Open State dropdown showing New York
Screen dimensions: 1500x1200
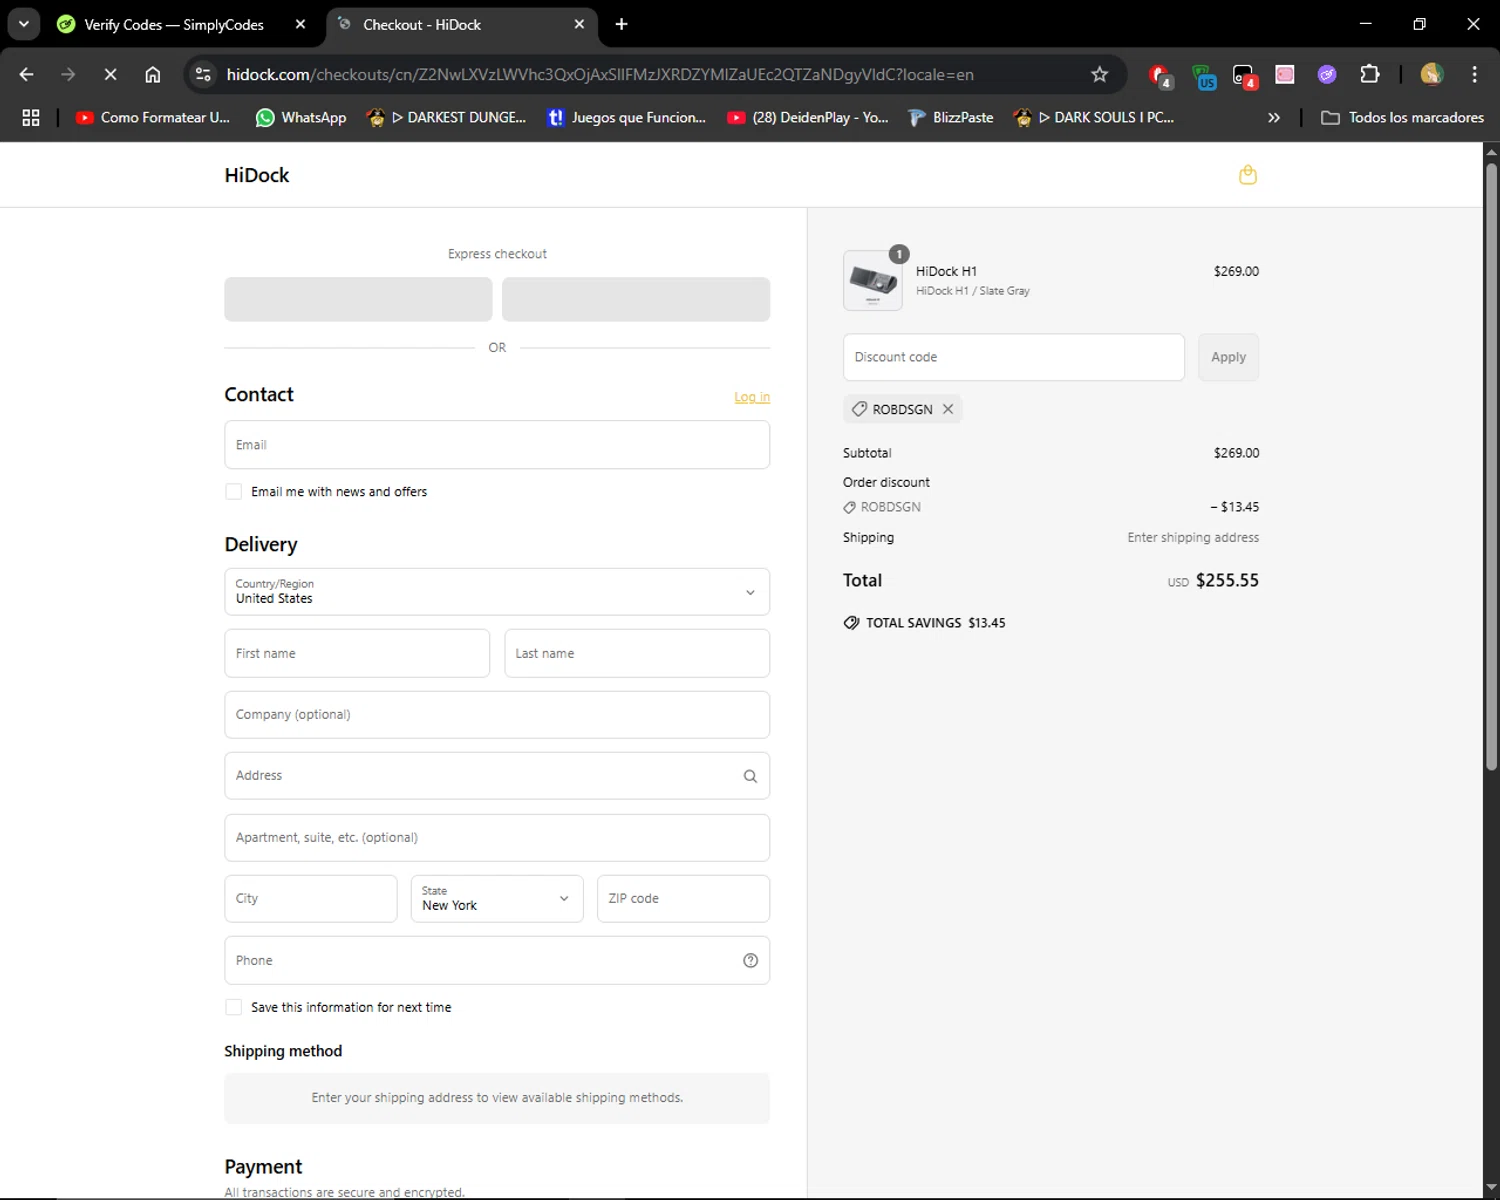click(497, 899)
